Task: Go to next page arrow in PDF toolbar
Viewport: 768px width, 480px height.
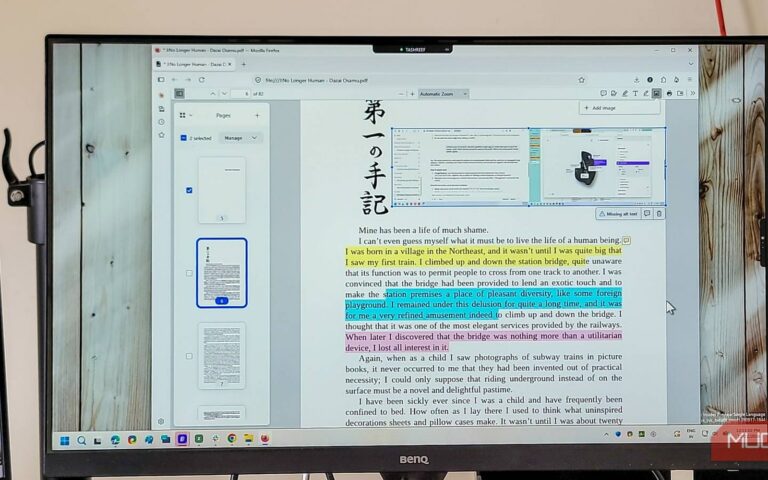Action: pos(224,94)
